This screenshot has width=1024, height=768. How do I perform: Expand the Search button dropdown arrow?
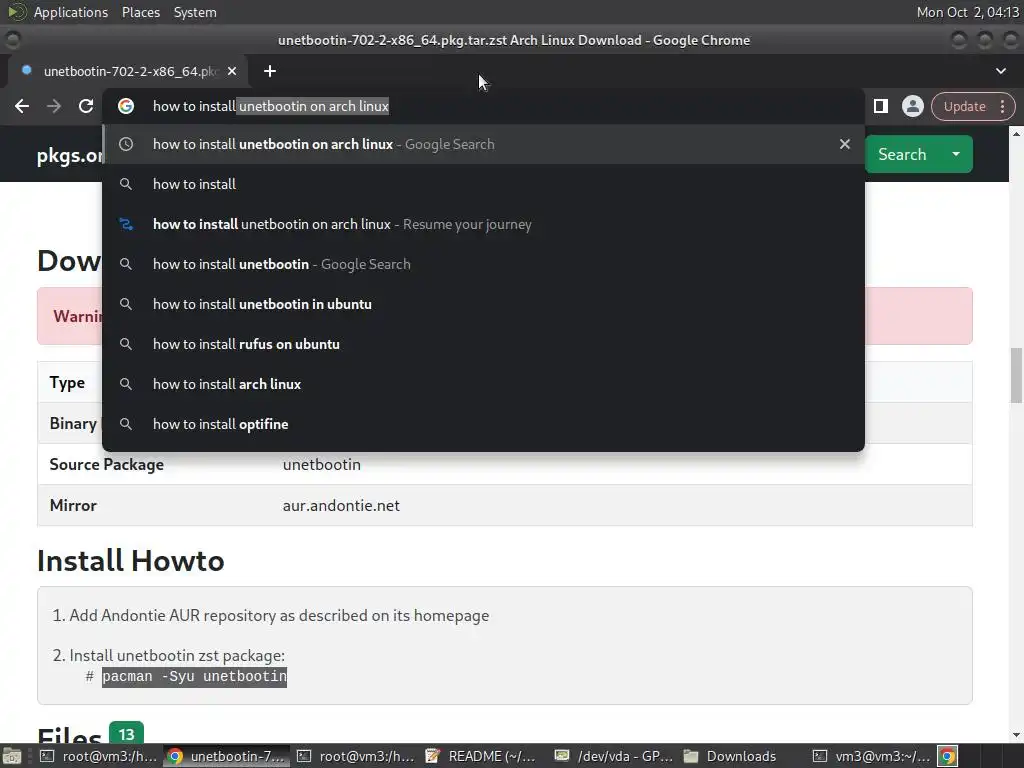[x=956, y=154]
